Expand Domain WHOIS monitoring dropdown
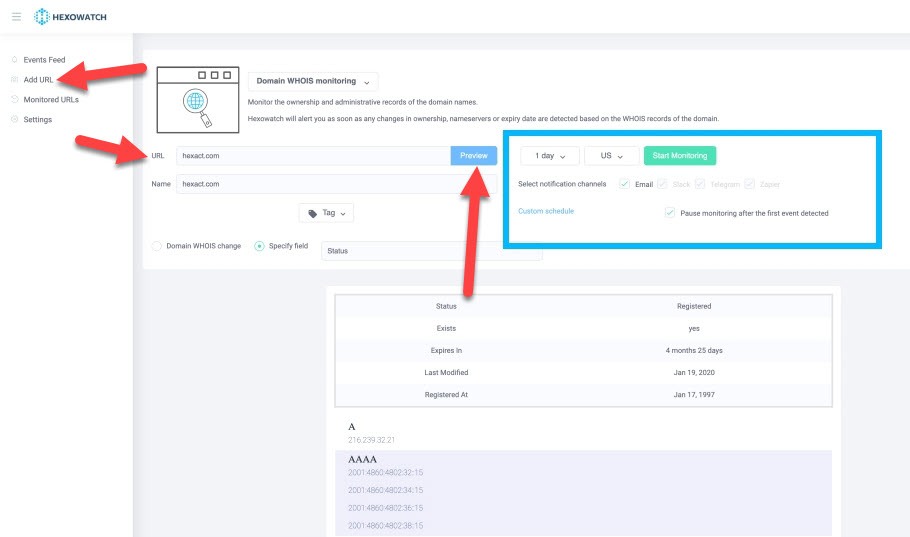This screenshot has height=537, width=910. tap(313, 81)
